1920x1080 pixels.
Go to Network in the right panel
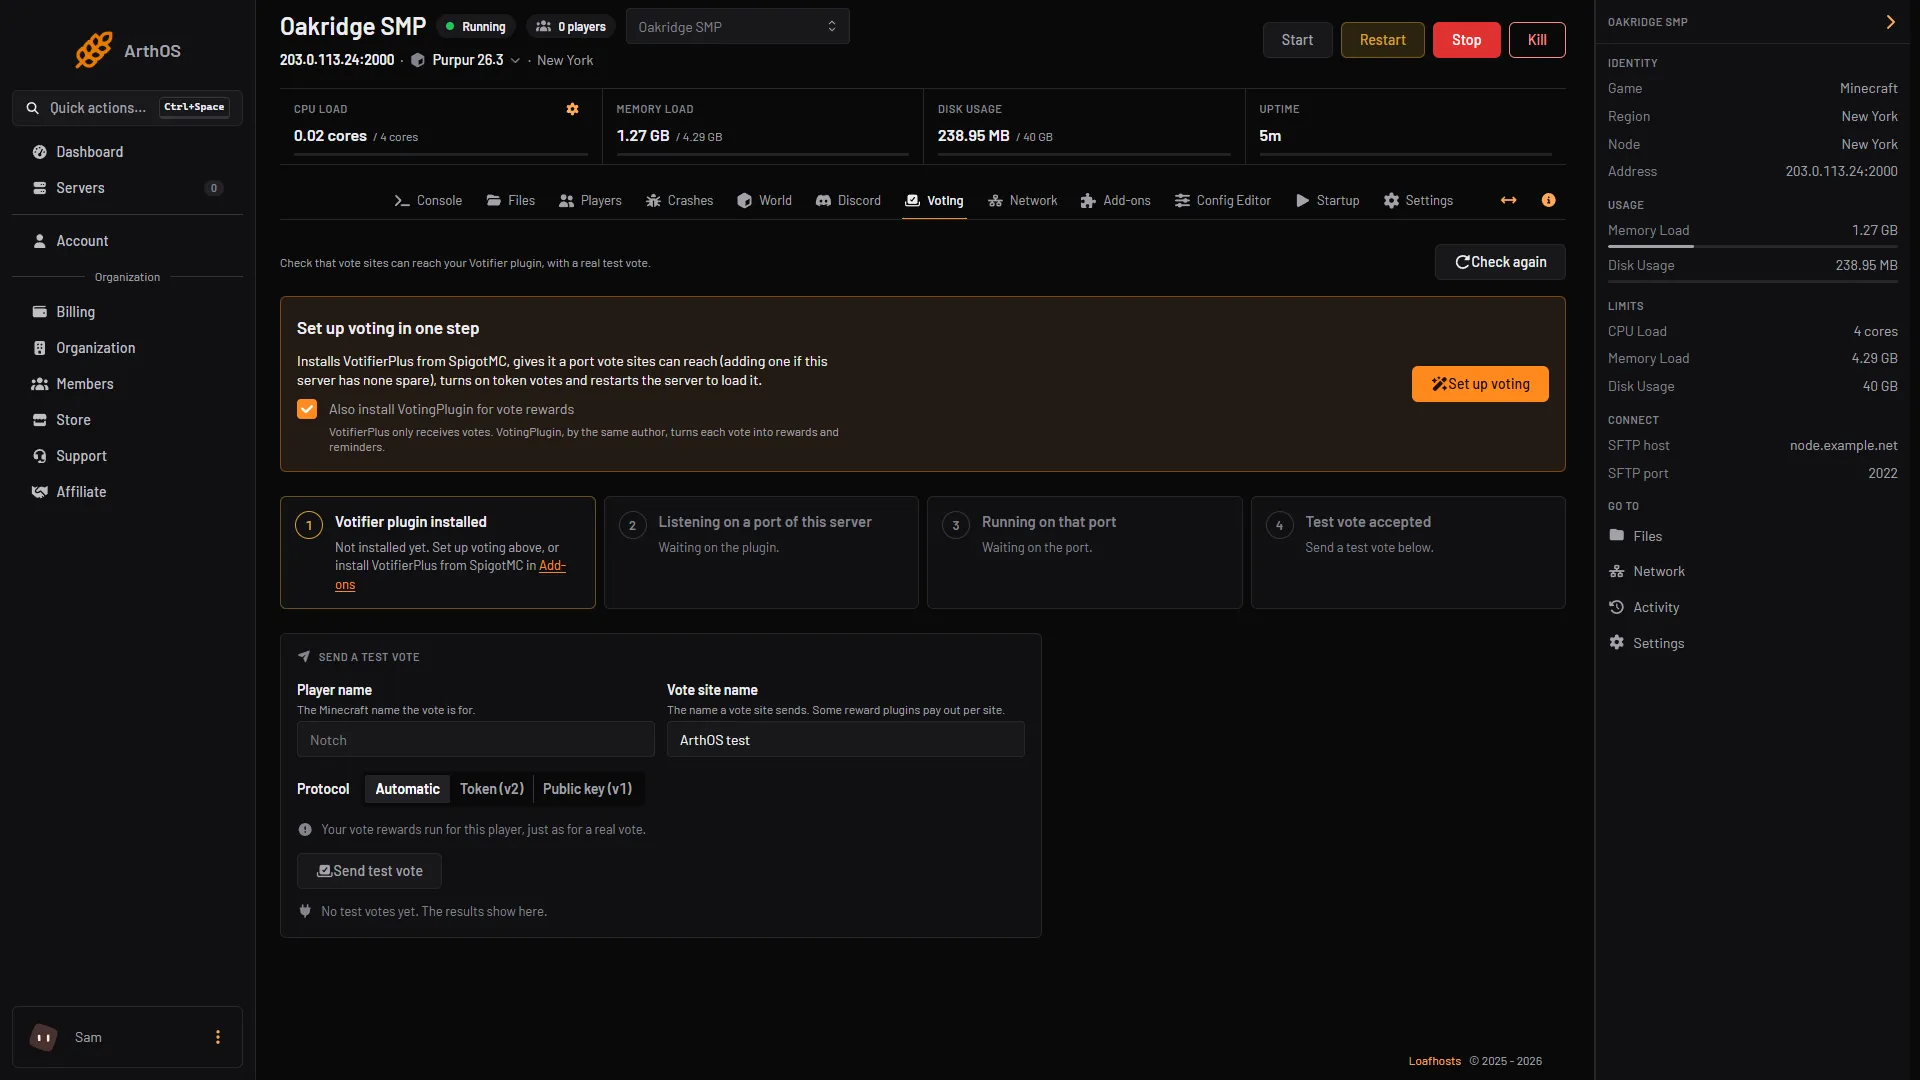(x=1646, y=571)
